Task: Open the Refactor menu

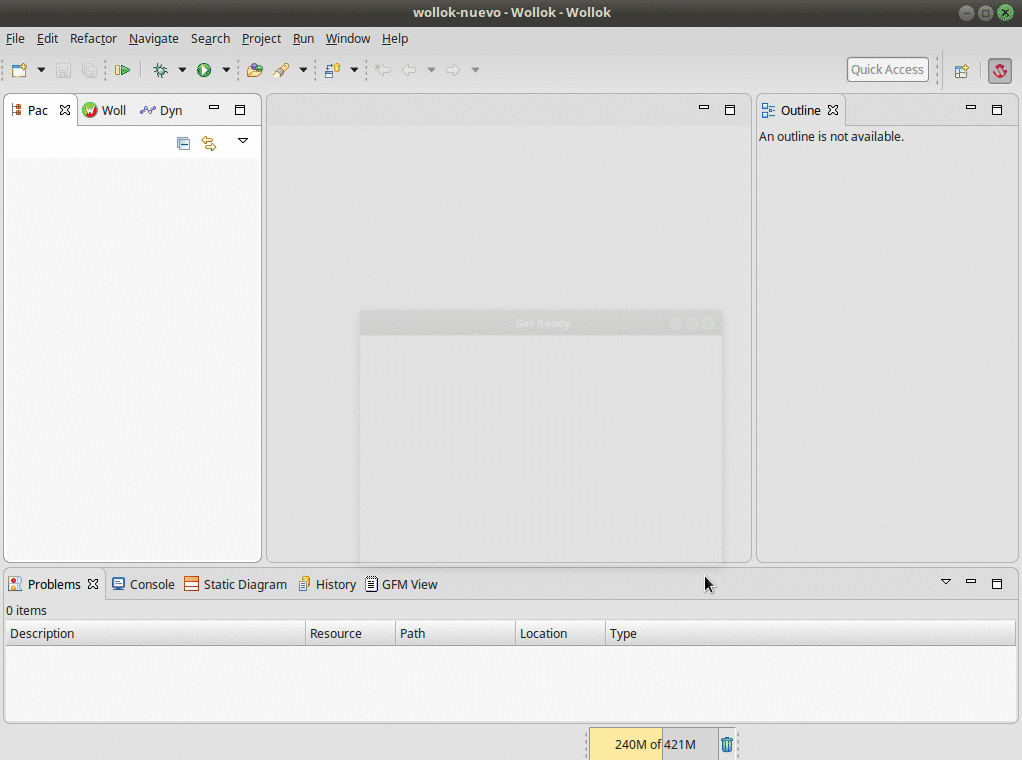Action: click(x=93, y=38)
